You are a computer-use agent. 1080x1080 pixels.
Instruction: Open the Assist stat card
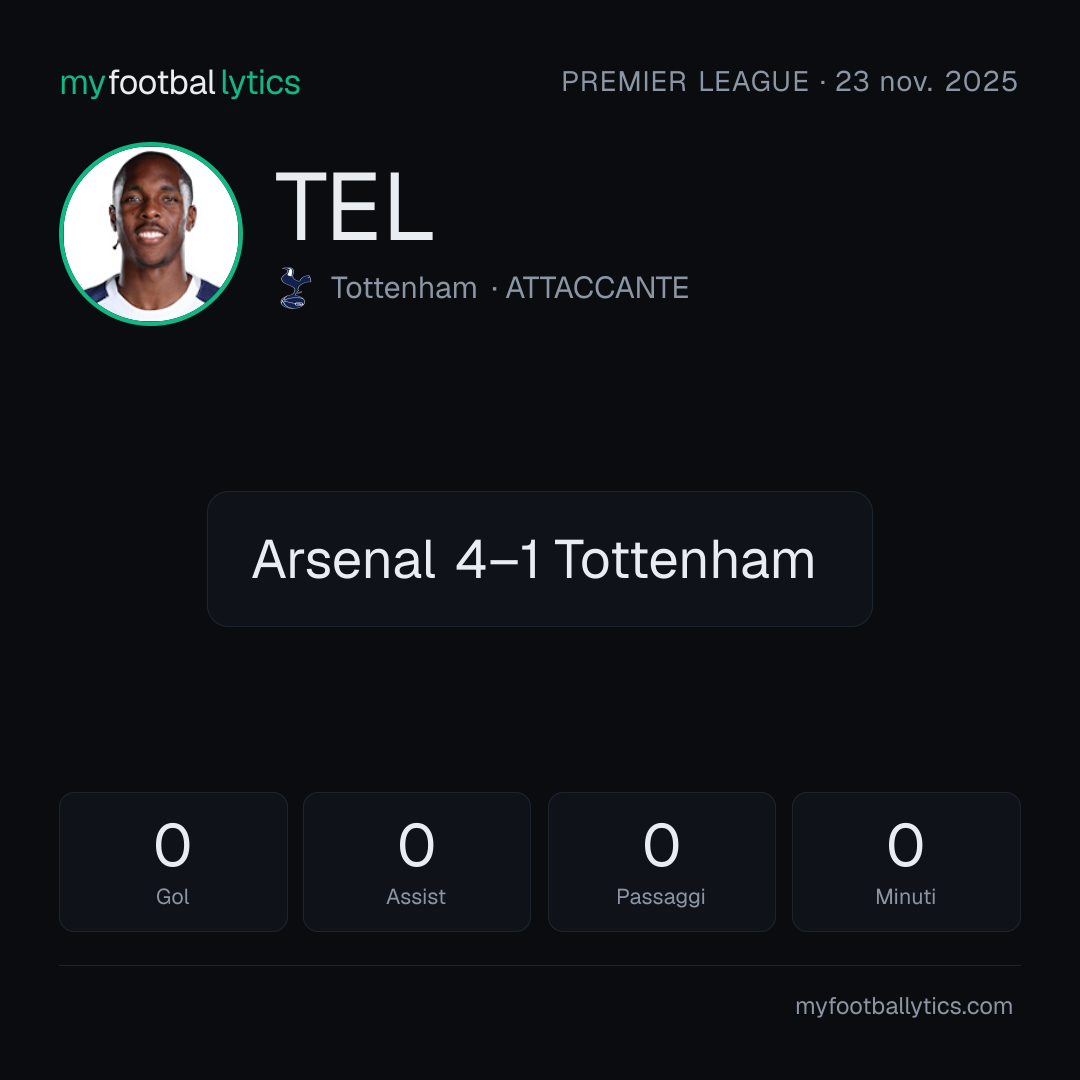[x=417, y=862]
